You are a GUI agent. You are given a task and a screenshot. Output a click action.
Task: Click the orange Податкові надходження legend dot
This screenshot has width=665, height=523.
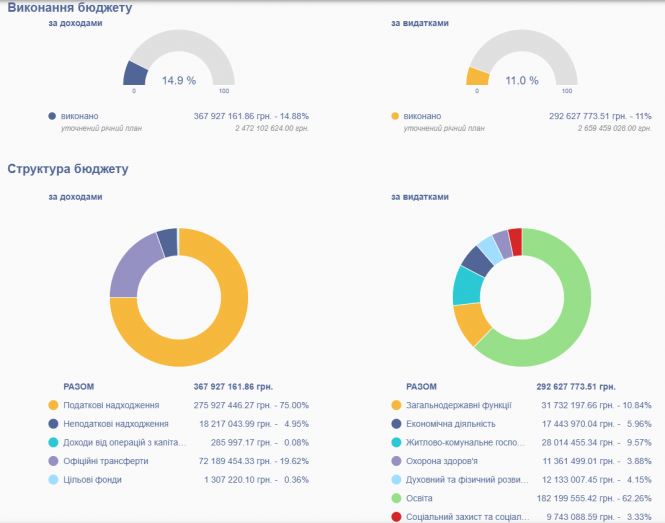click(x=53, y=405)
